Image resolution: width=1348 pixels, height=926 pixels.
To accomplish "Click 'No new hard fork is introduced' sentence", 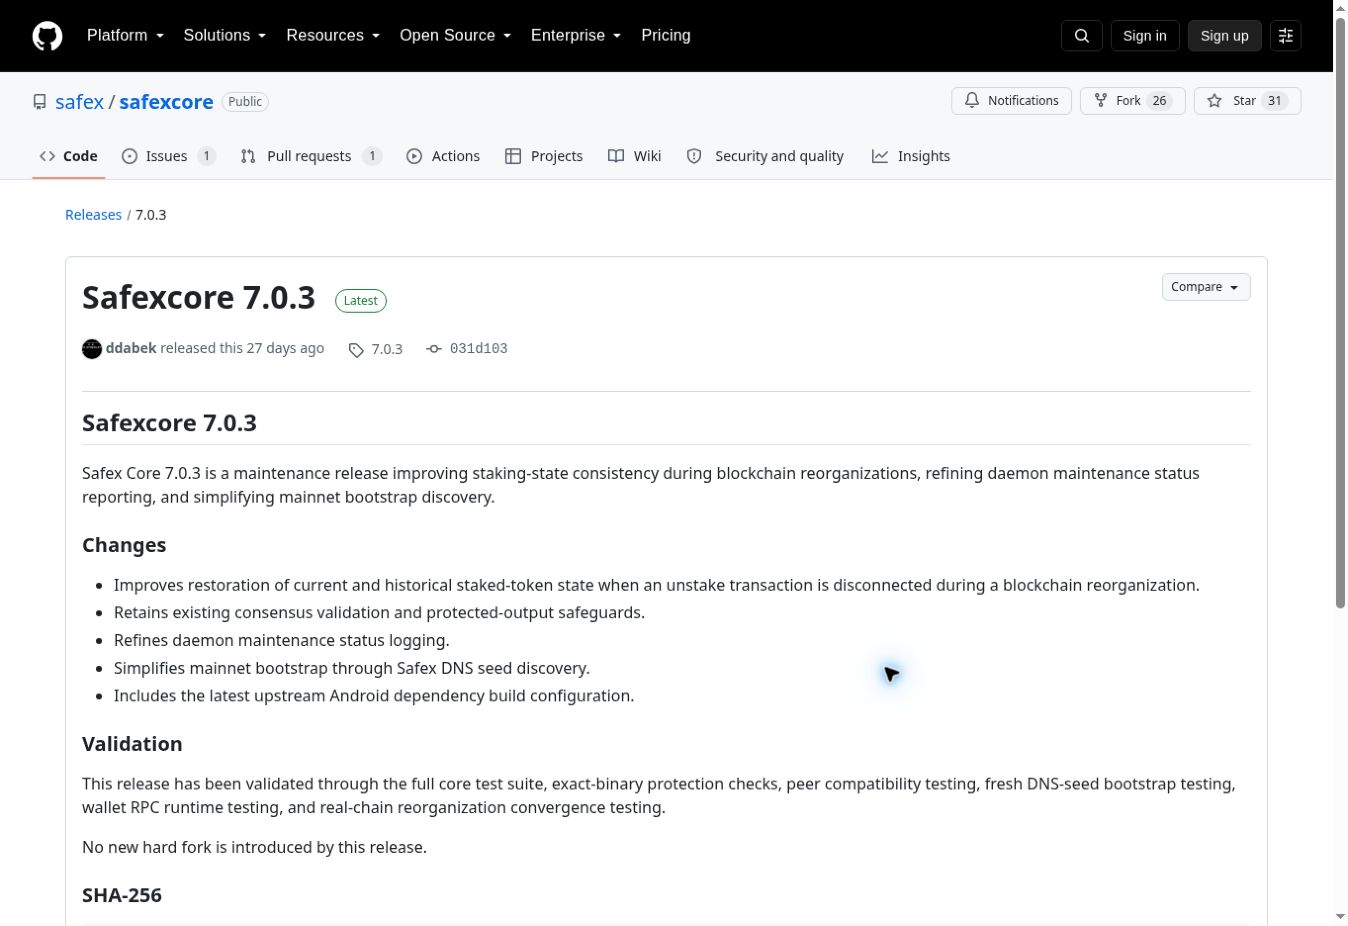I will [254, 847].
